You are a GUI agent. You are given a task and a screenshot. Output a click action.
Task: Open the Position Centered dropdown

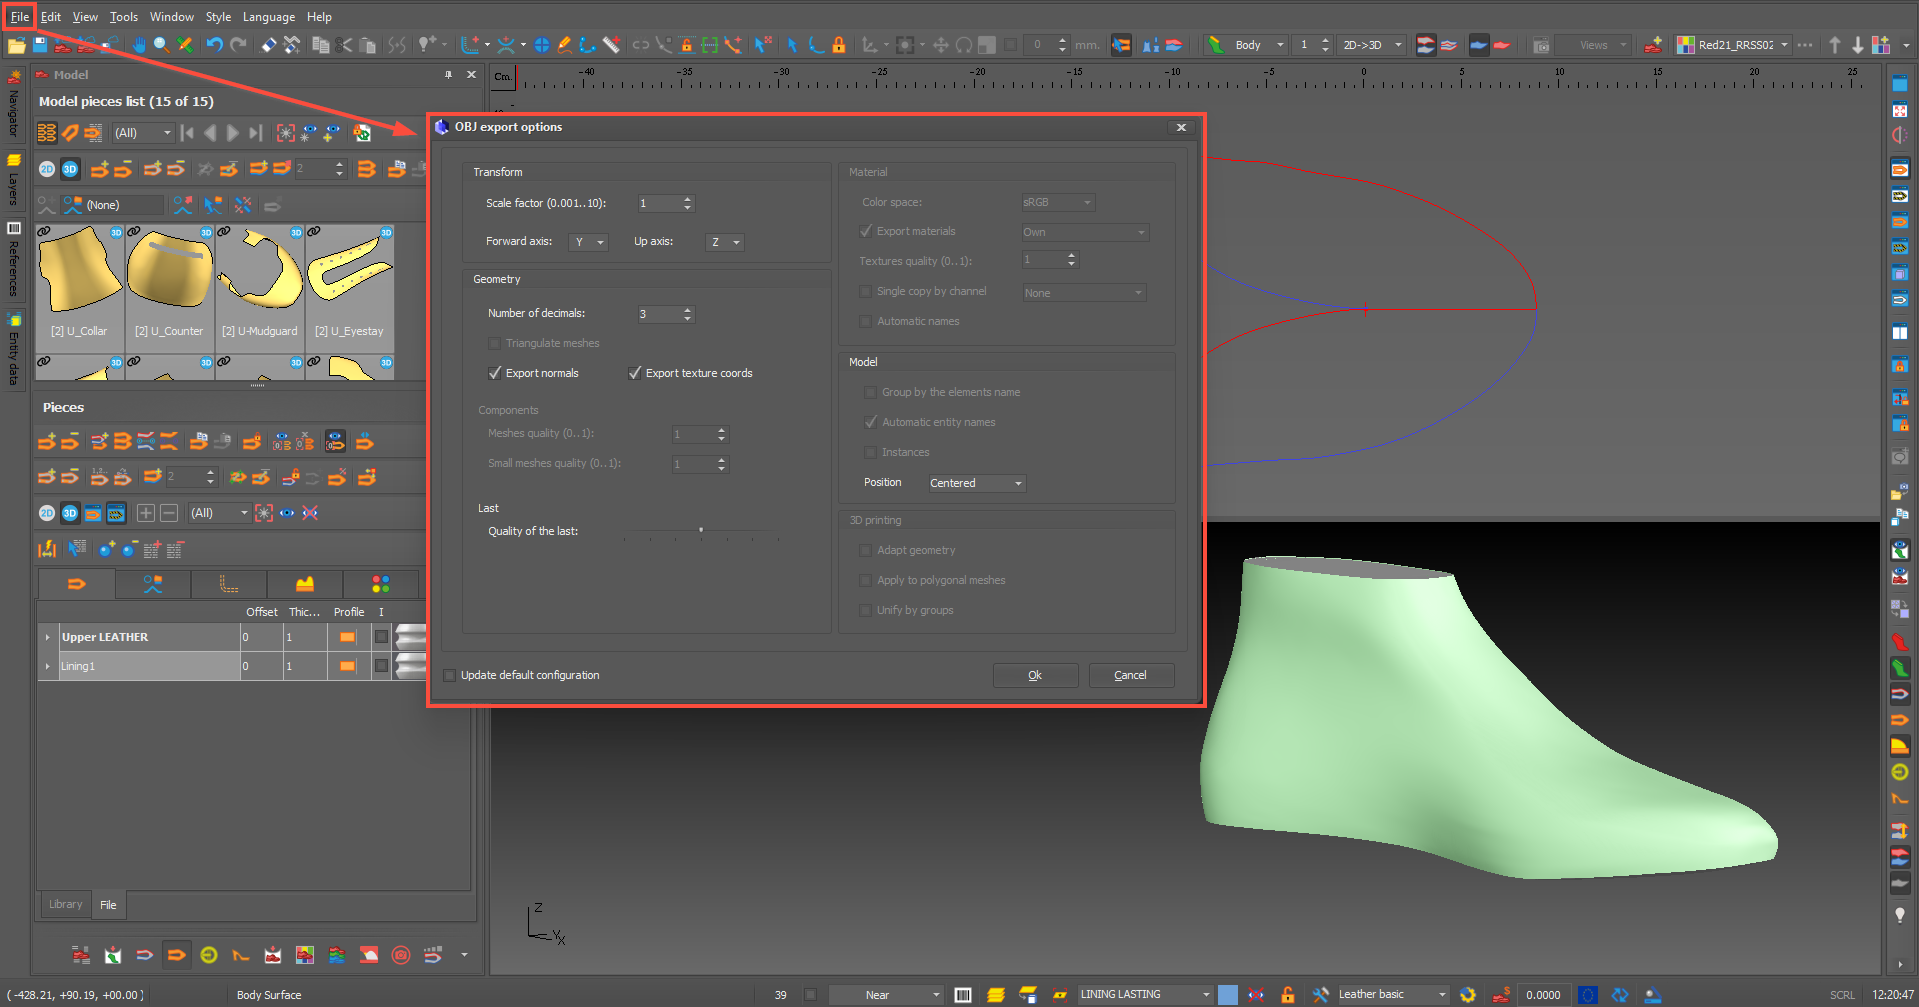click(x=976, y=483)
